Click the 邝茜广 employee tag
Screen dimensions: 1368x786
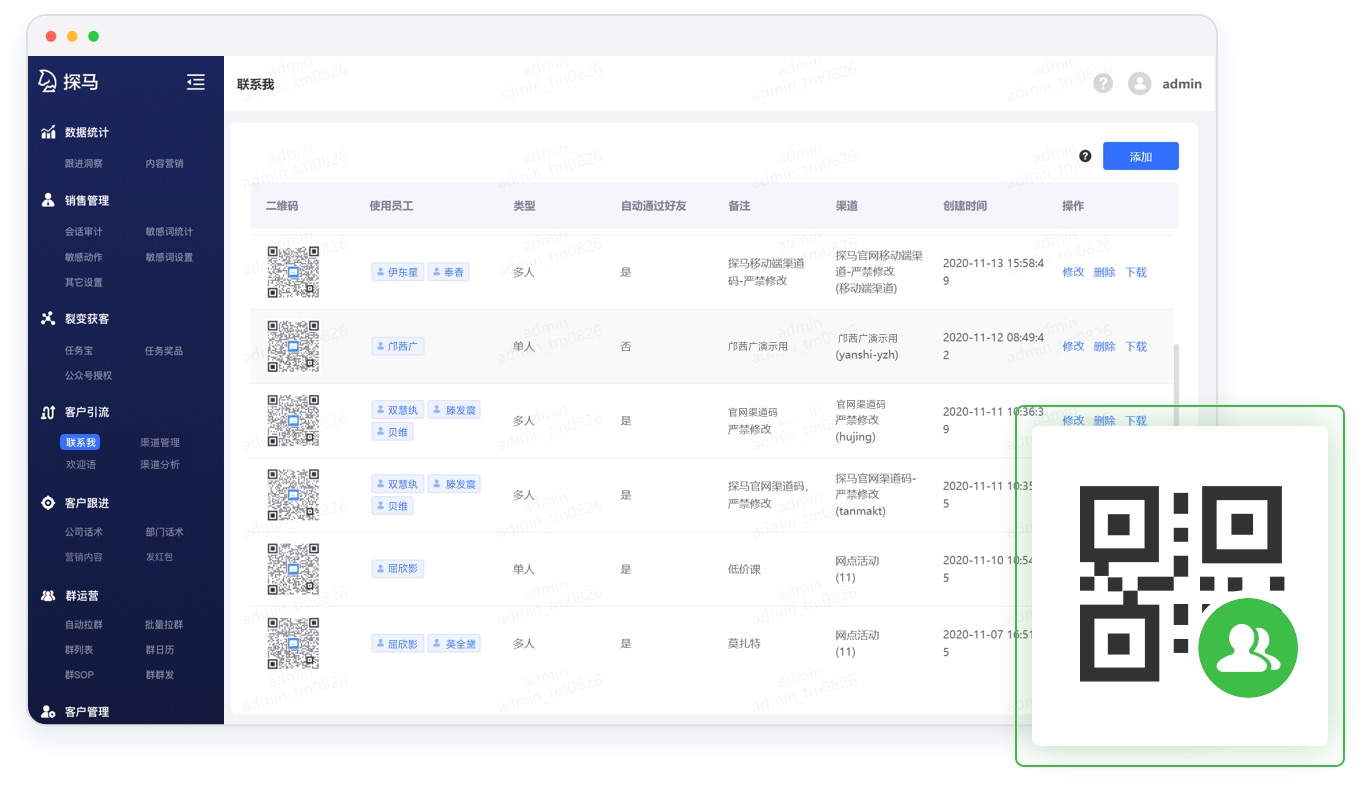(398, 346)
